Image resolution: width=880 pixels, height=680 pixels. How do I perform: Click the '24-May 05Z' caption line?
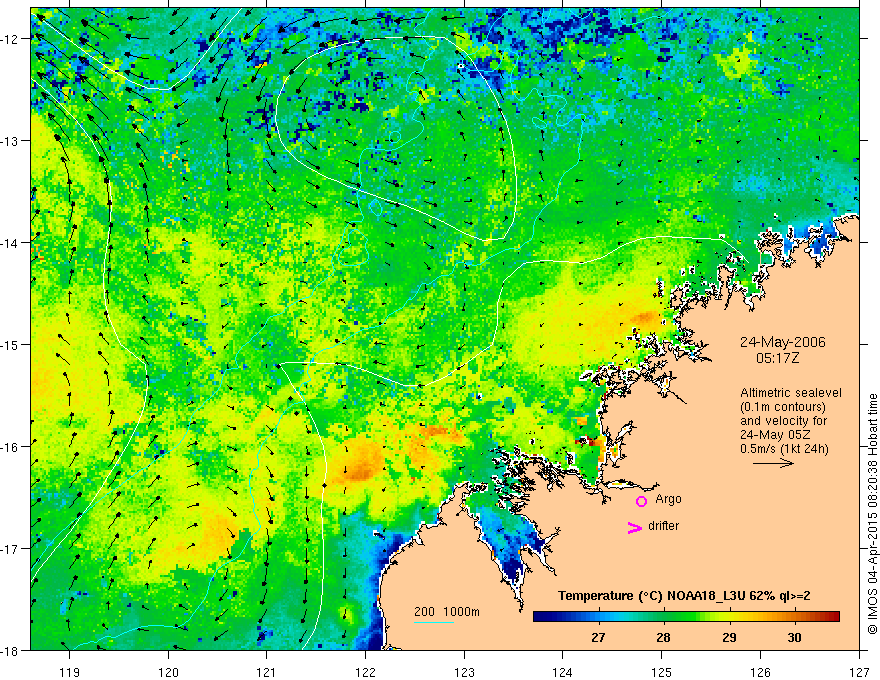pyautogui.click(x=775, y=434)
